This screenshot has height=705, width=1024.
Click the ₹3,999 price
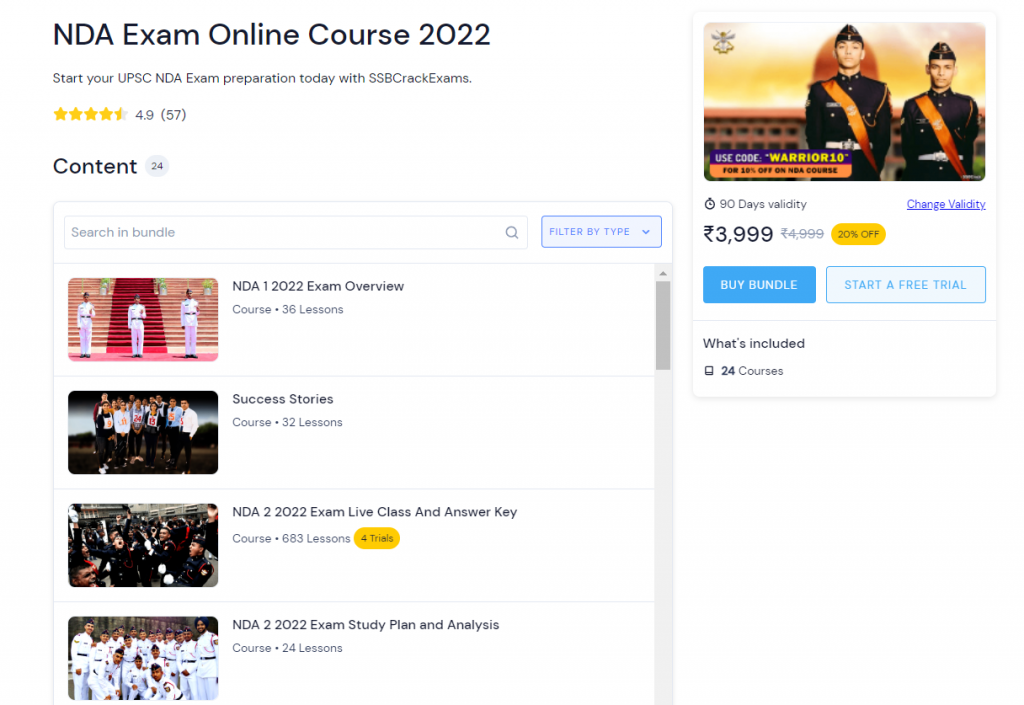point(738,234)
